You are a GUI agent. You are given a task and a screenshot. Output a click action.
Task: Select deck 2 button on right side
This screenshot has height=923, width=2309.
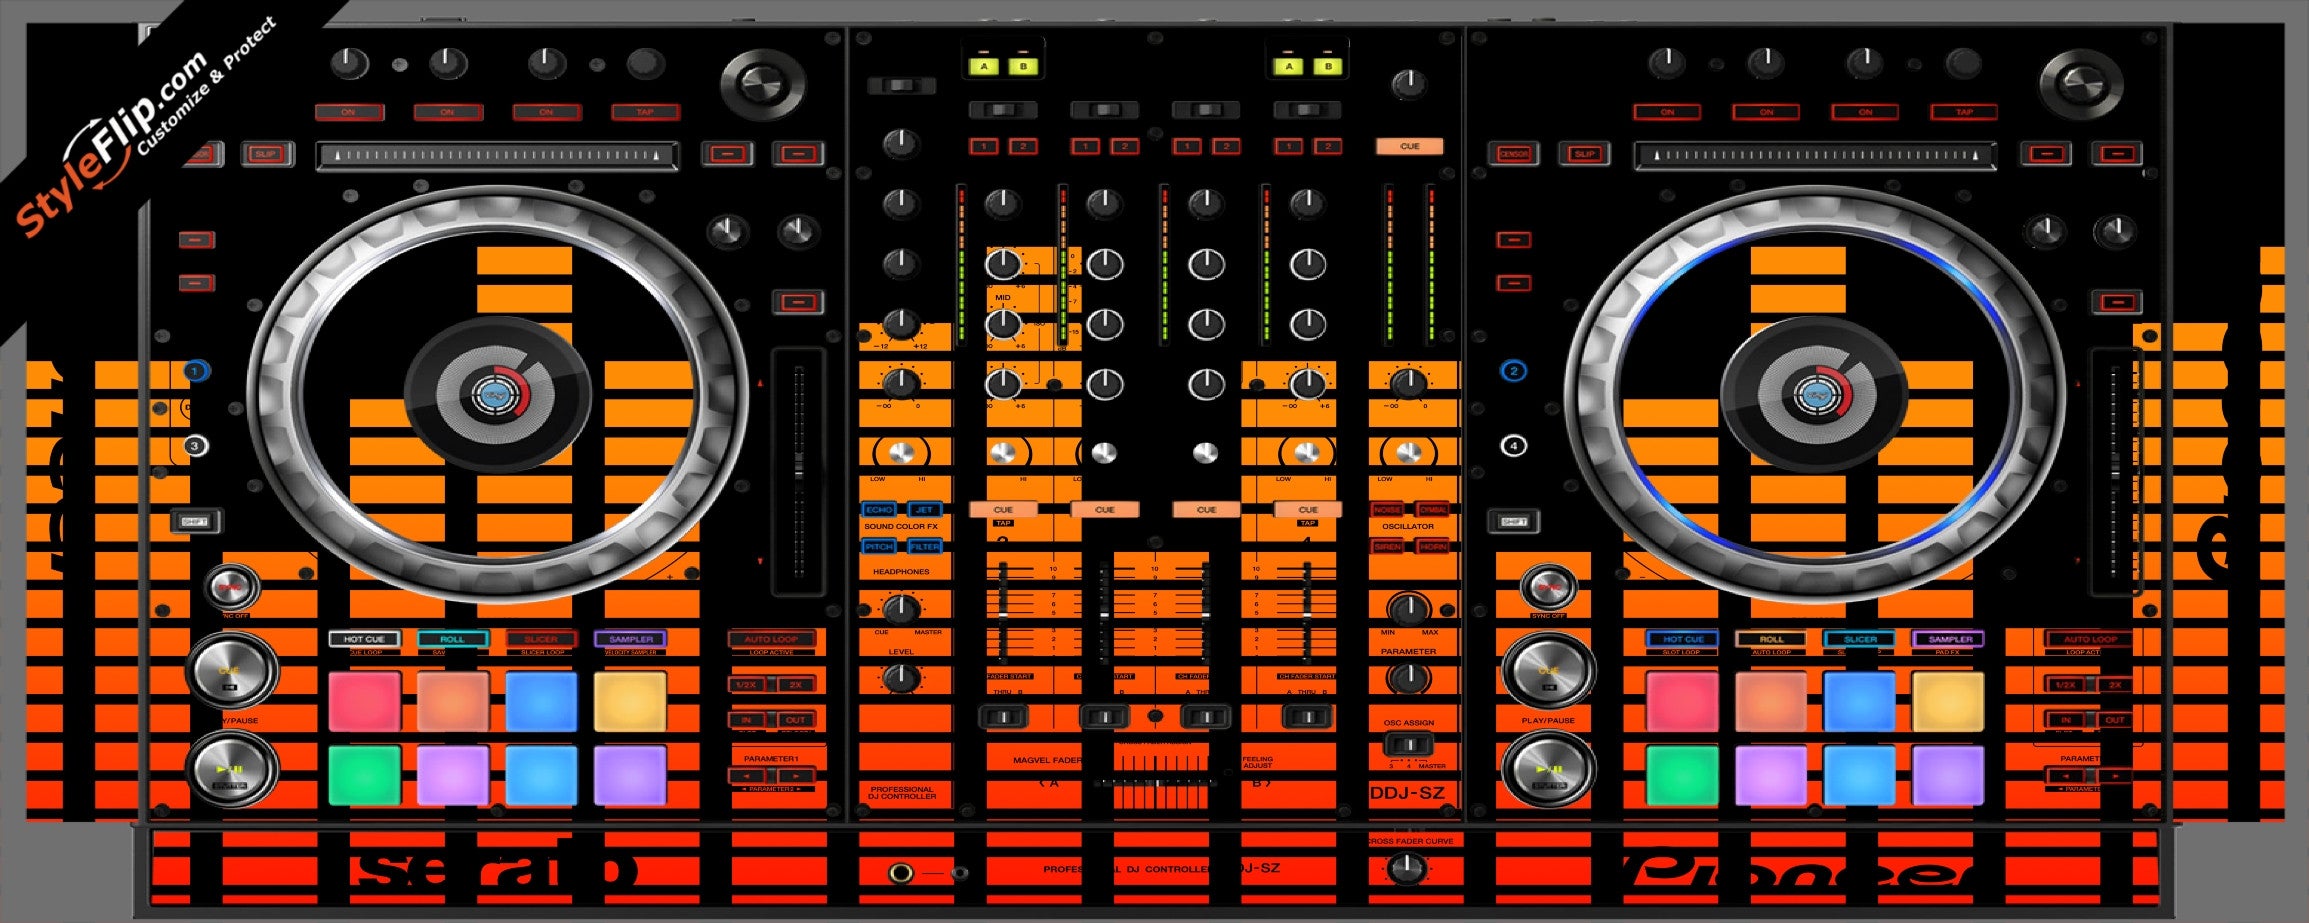1514,371
